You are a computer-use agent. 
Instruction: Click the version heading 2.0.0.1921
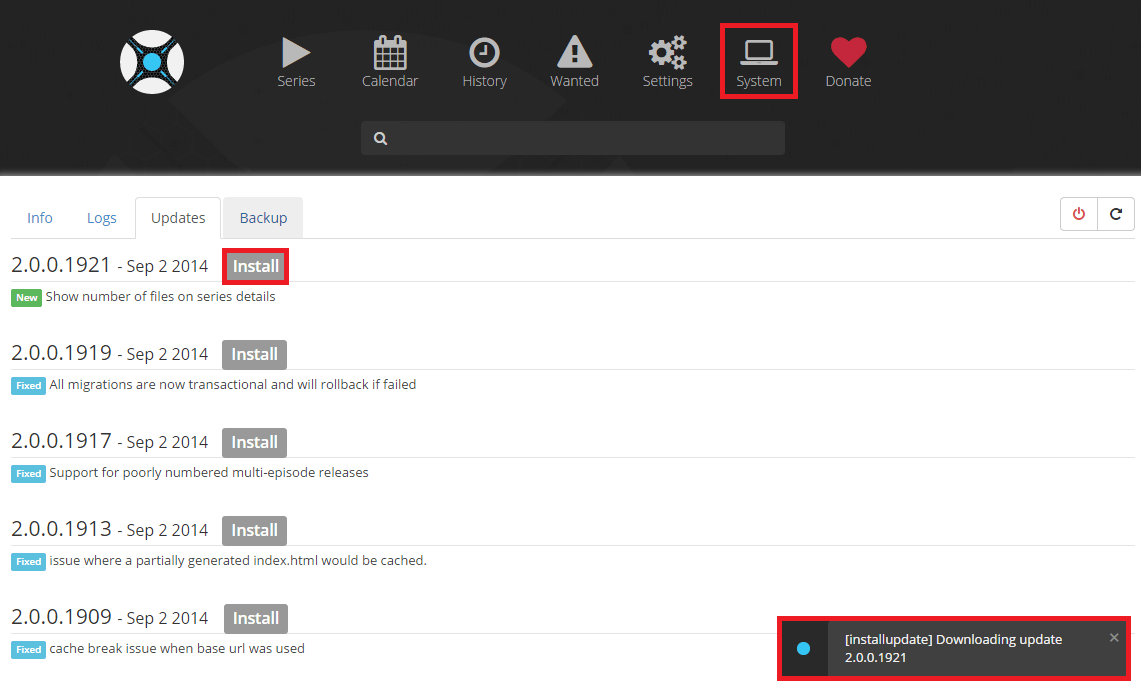tap(61, 265)
